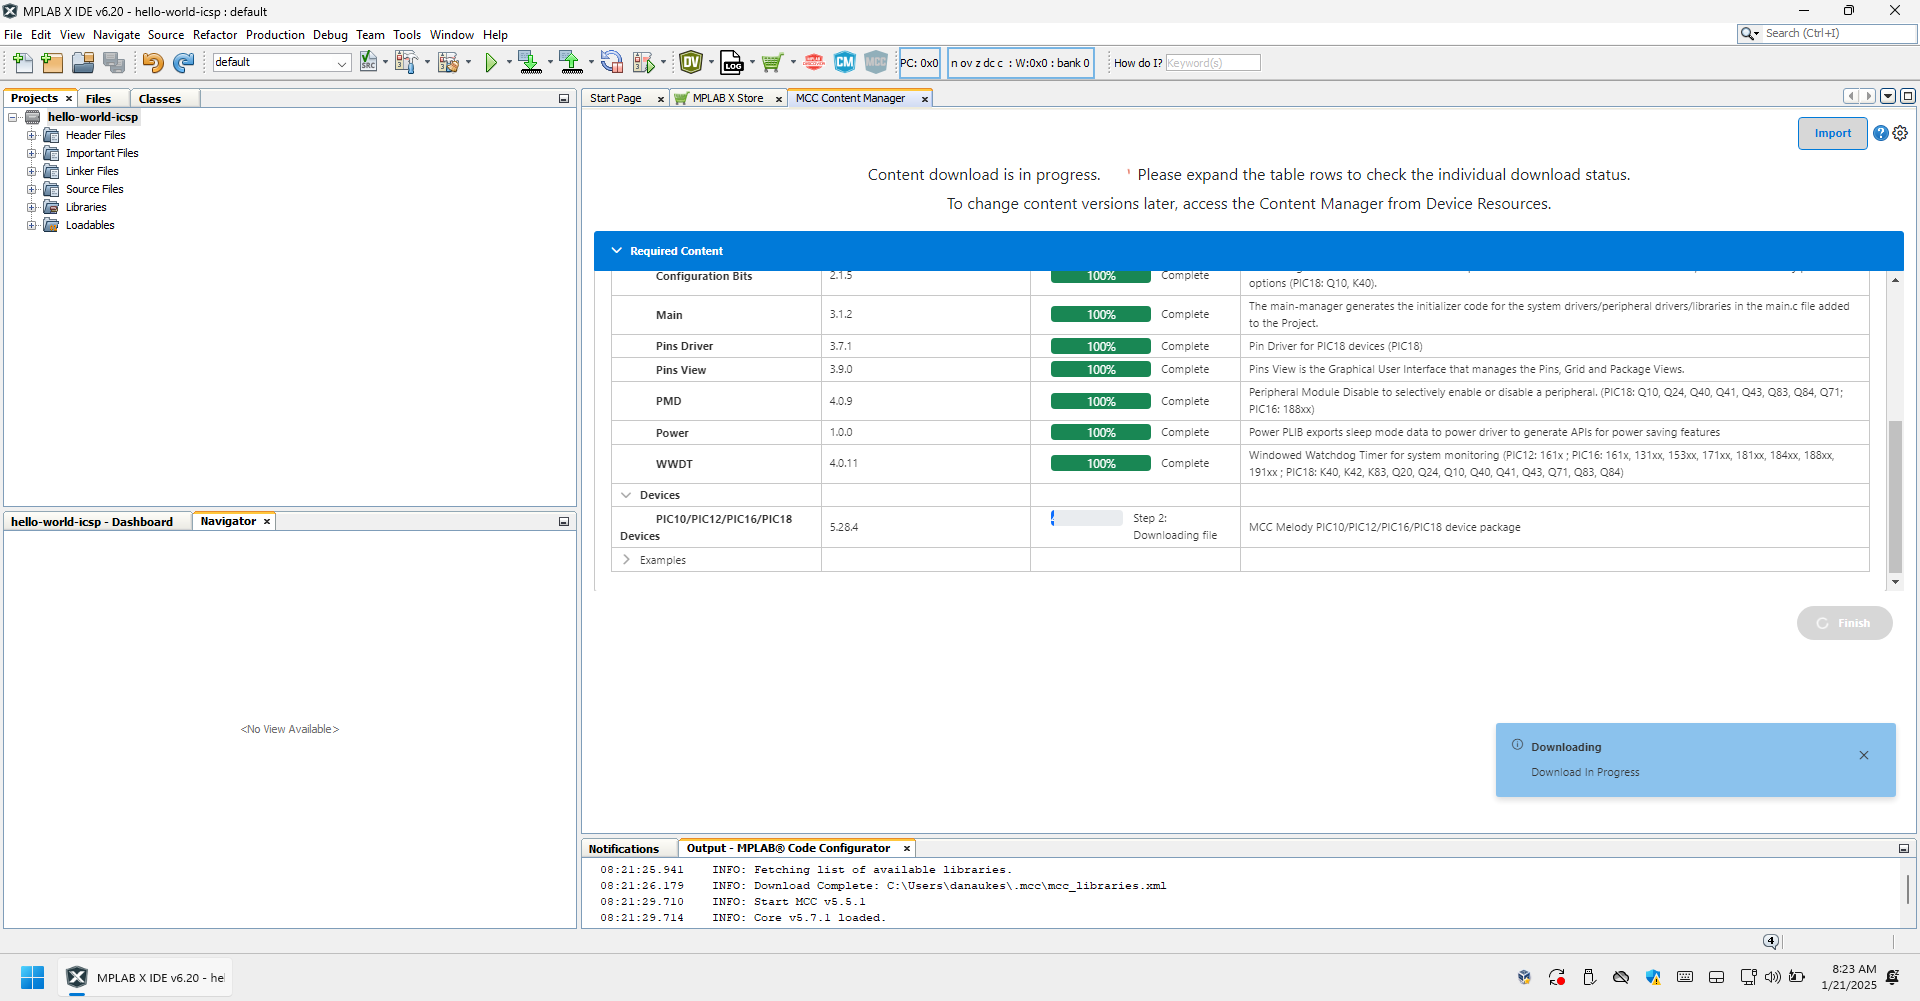Click the Import button
The height and width of the screenshot is (1001, 1920).
click(1832, 133)
